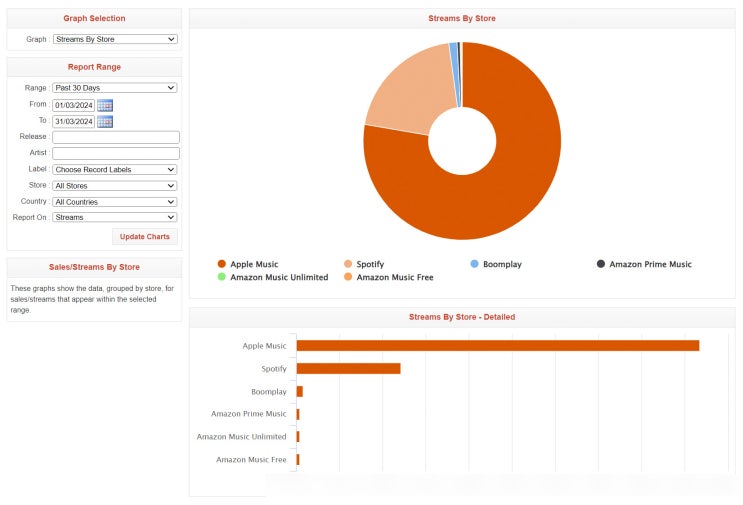The width and height of the screenshot is (743, 505).
Task: Open the Graph dropdown showing Streams By Store
Action: pos(115,39)
